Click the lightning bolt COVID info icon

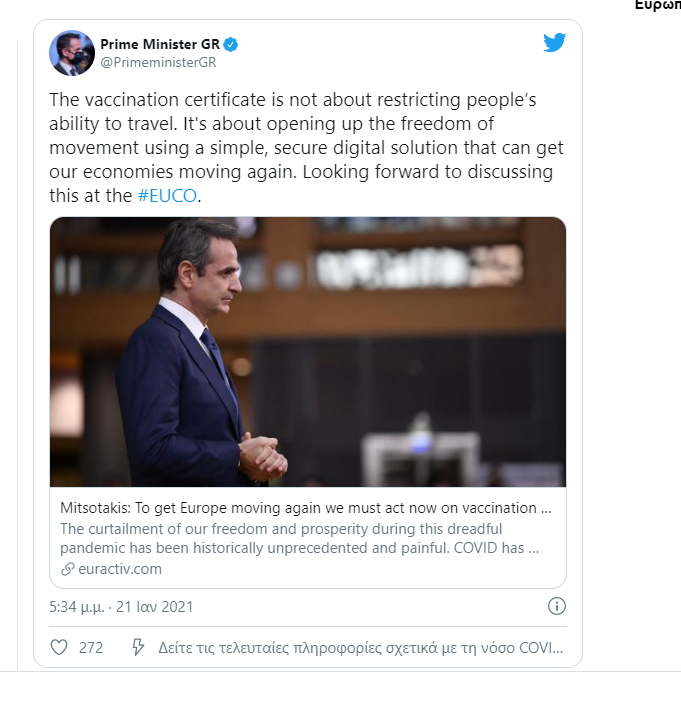pyautogui.click(x=138, y=647)
